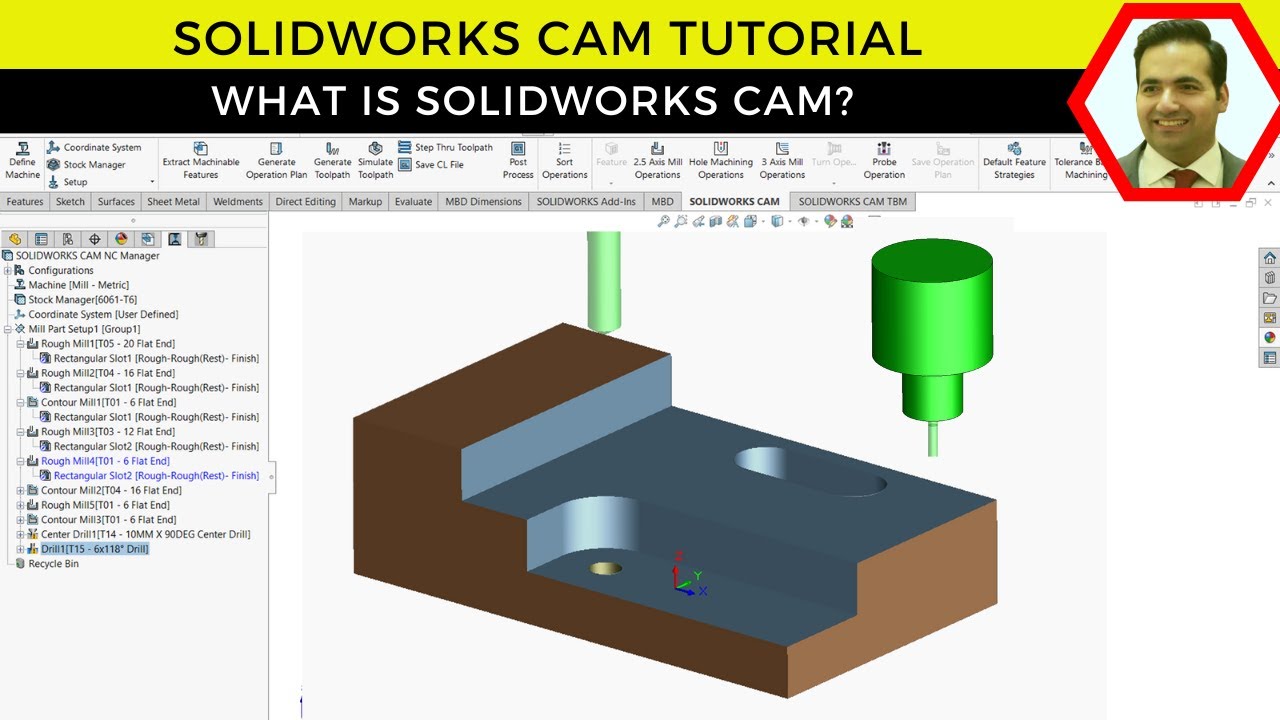The height and width of the screenshot is (720, 1280).
Task: Open the Coordinate System command
Action: point(94,147)
